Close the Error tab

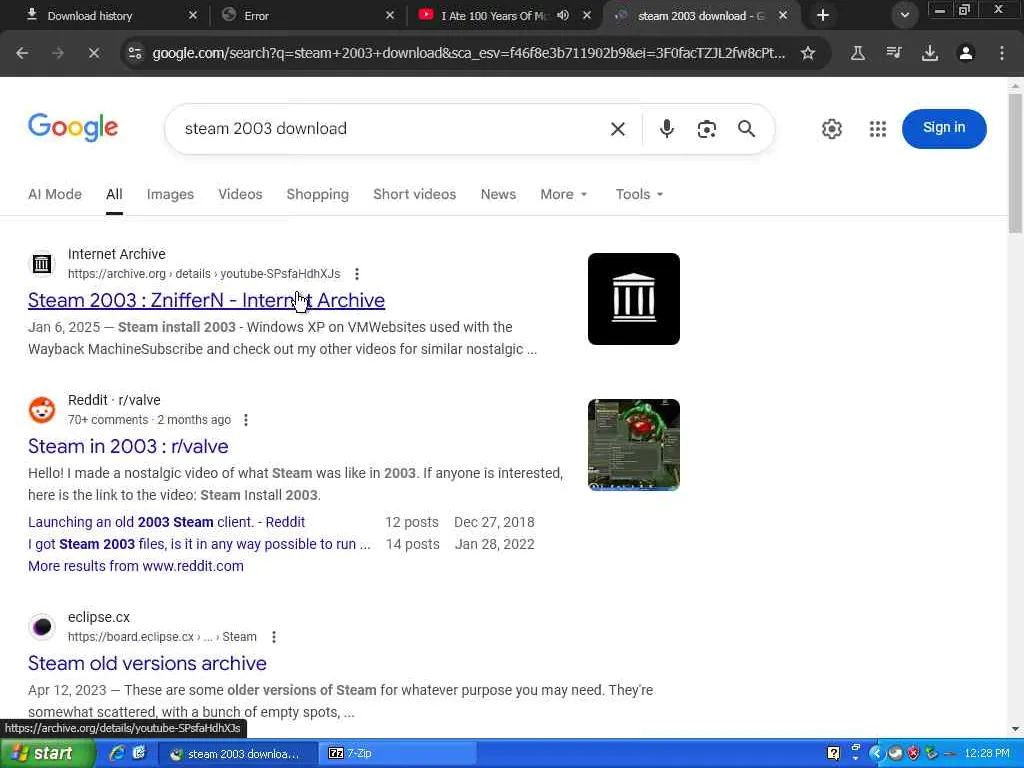point(390,16)
